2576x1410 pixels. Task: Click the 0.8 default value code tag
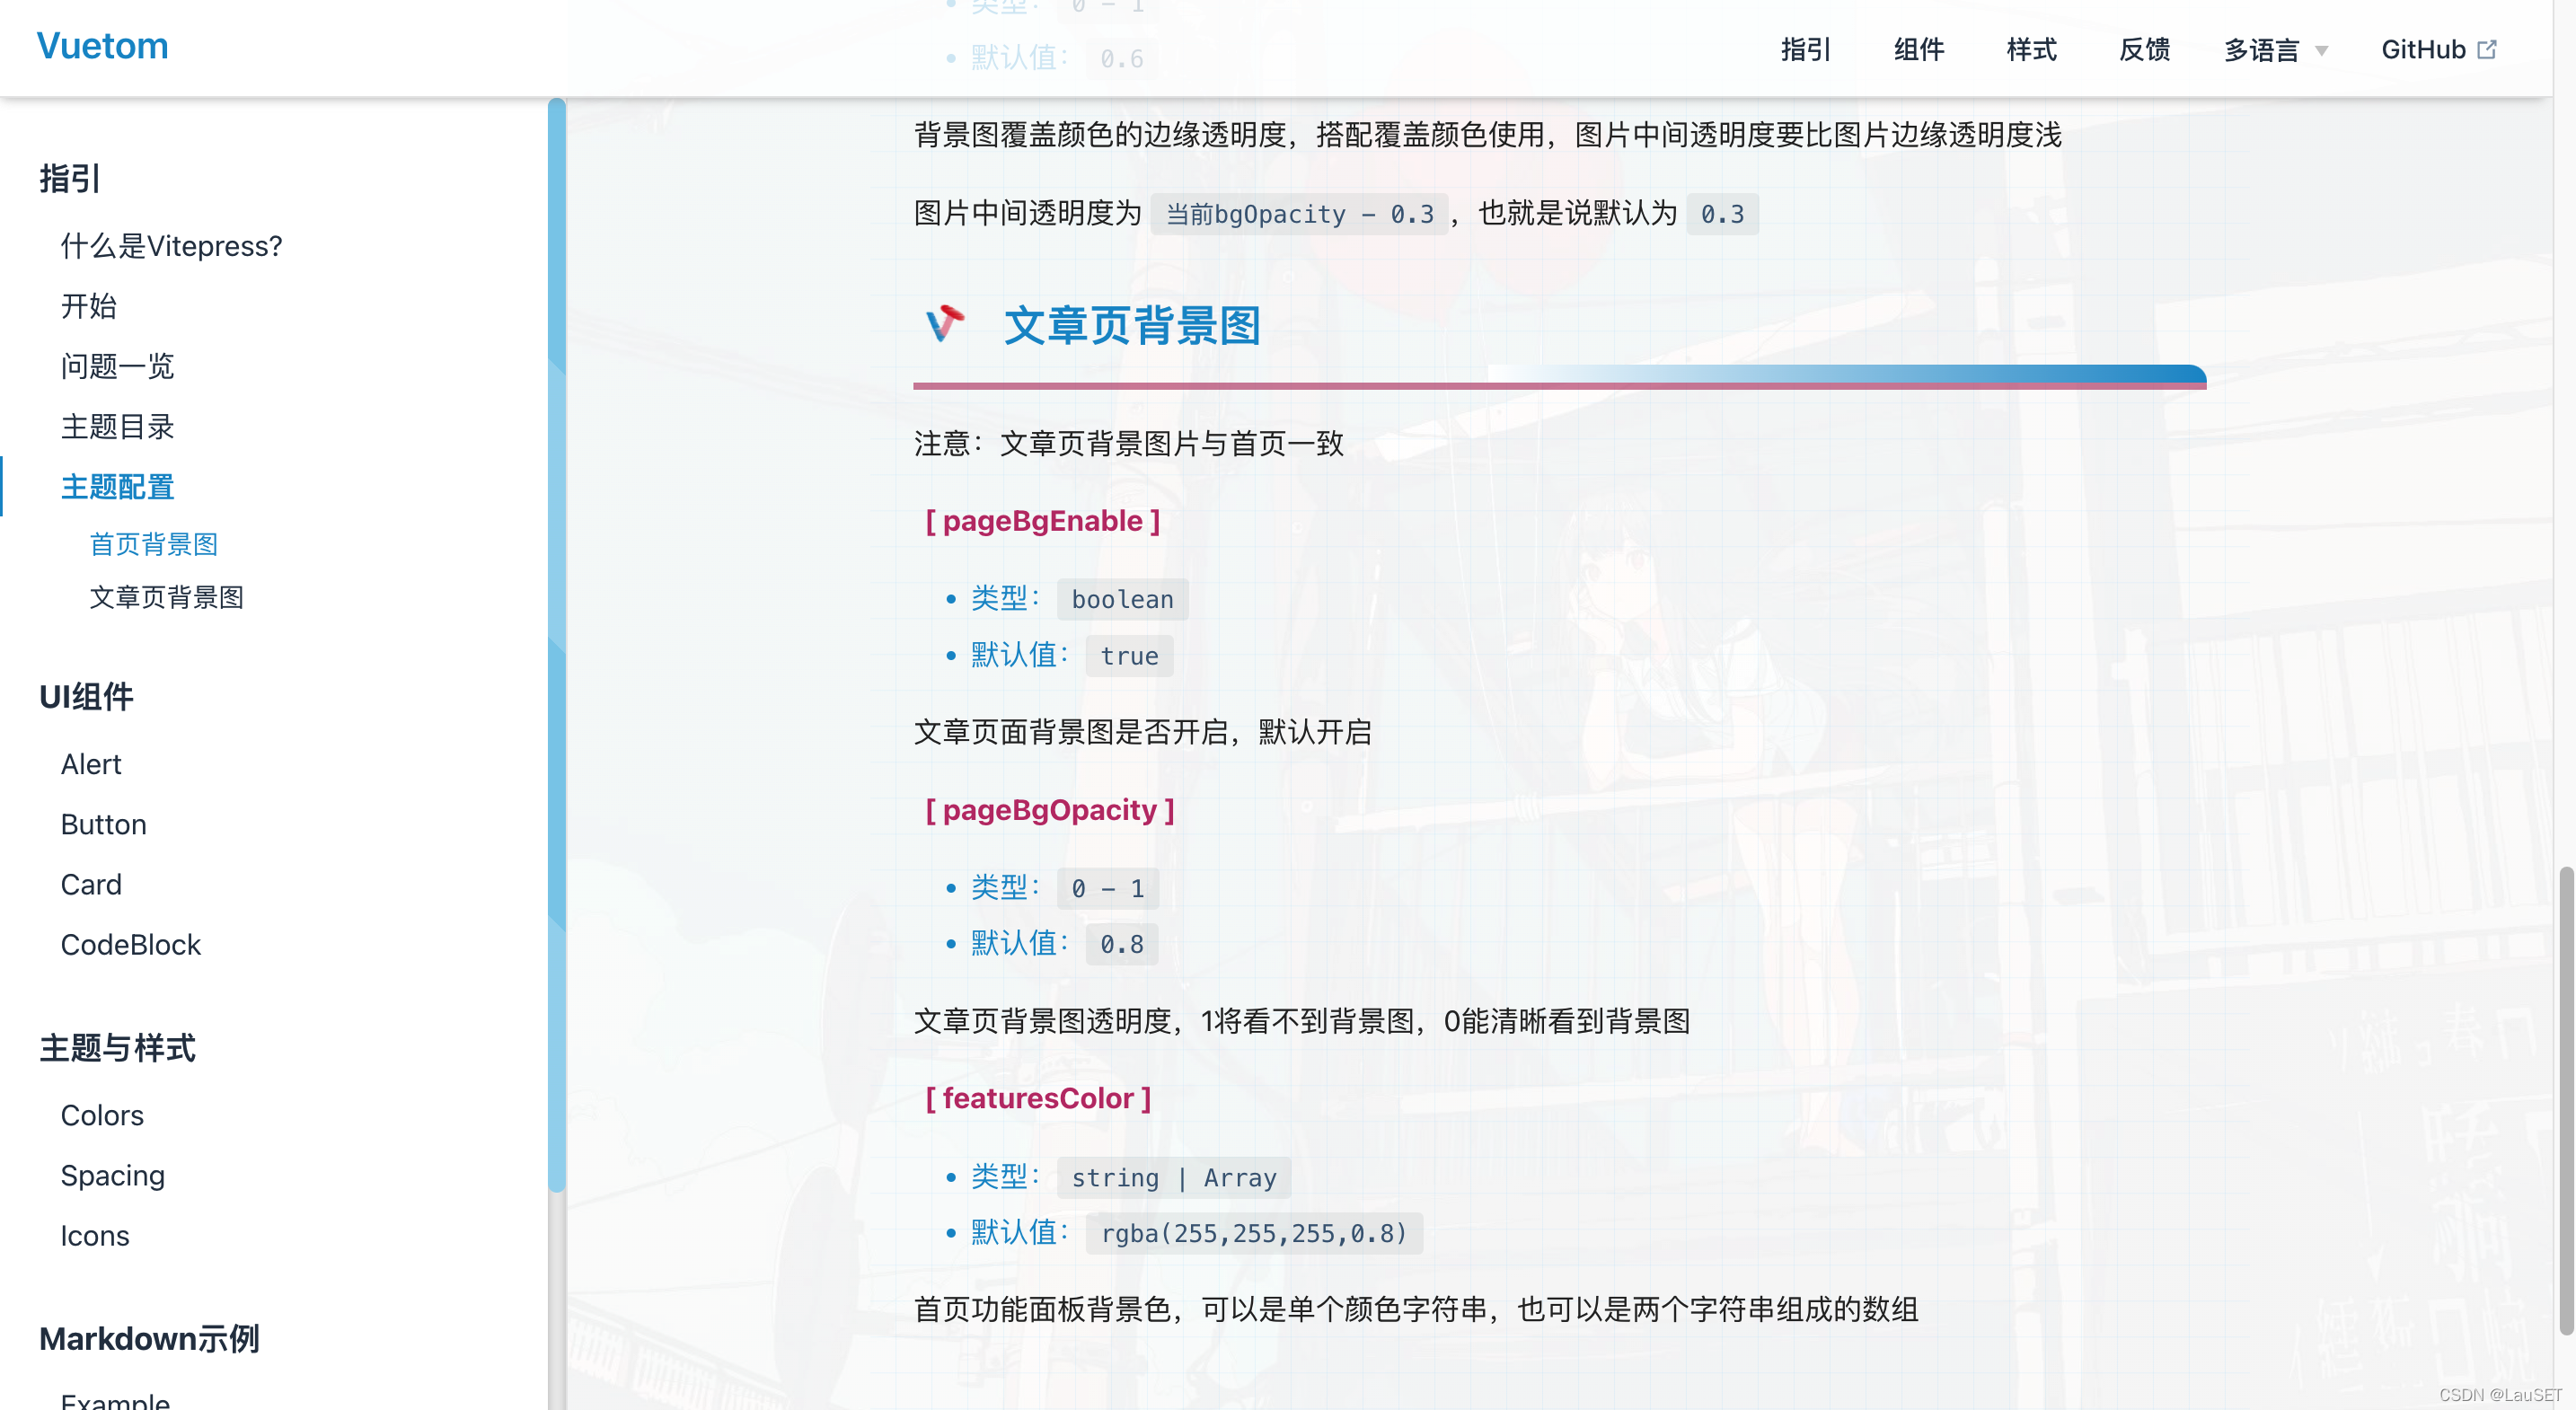click(1121, 944)
